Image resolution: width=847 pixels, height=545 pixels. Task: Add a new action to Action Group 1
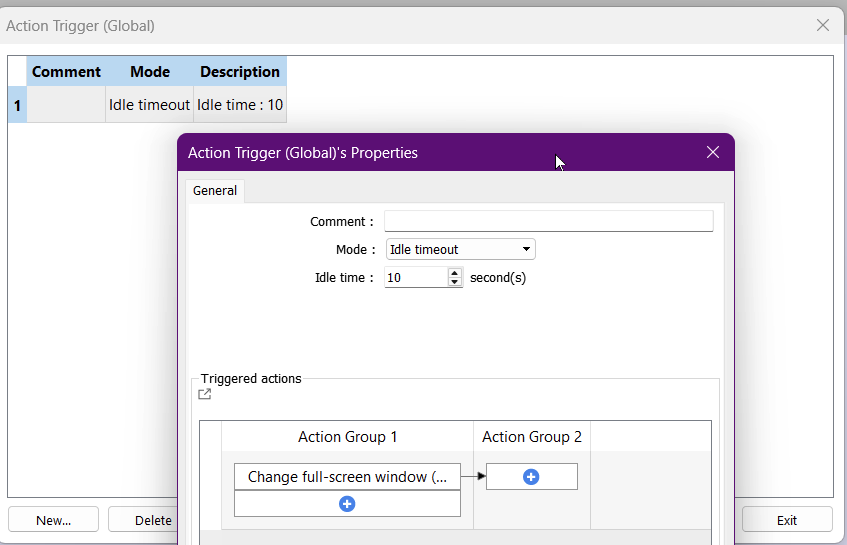pyautogui.click(x=347, y=504)
